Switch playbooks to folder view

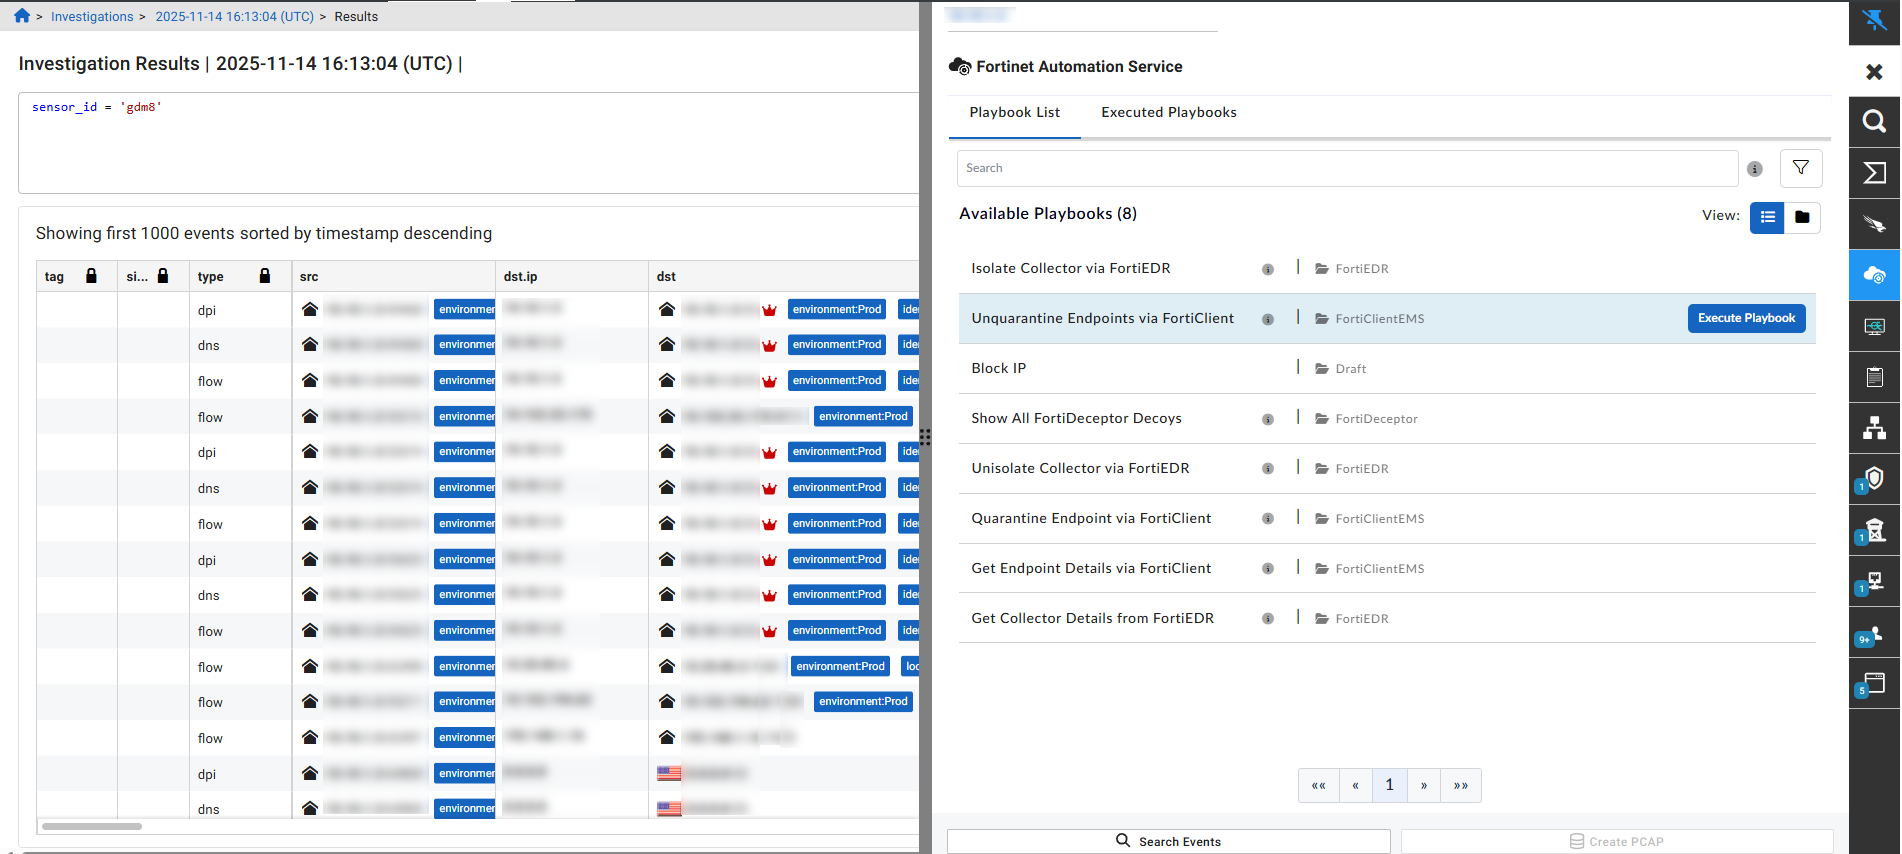click(x=1802, y=217)
